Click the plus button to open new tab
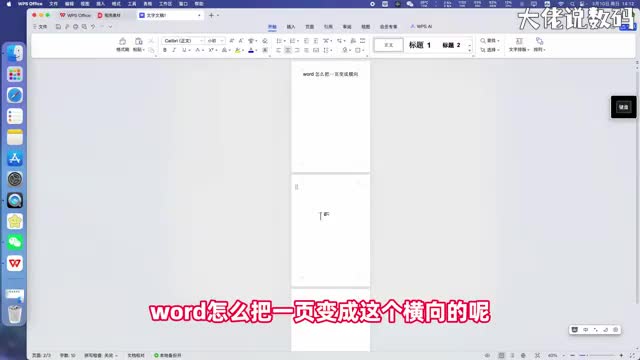The width and height of the screenshot is (640, 360). point(211,15)
